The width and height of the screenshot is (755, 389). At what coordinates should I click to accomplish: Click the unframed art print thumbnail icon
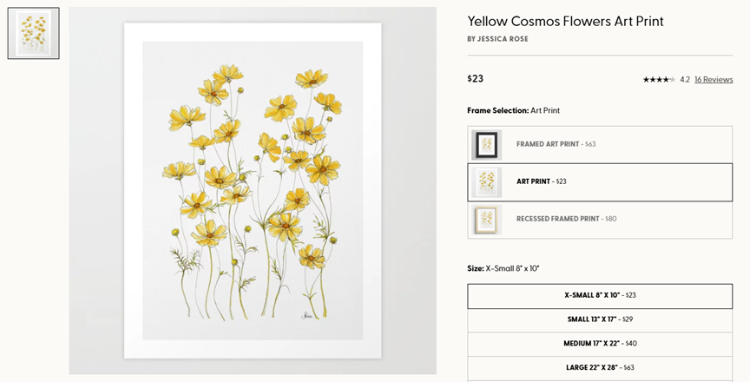coord(487,182)
